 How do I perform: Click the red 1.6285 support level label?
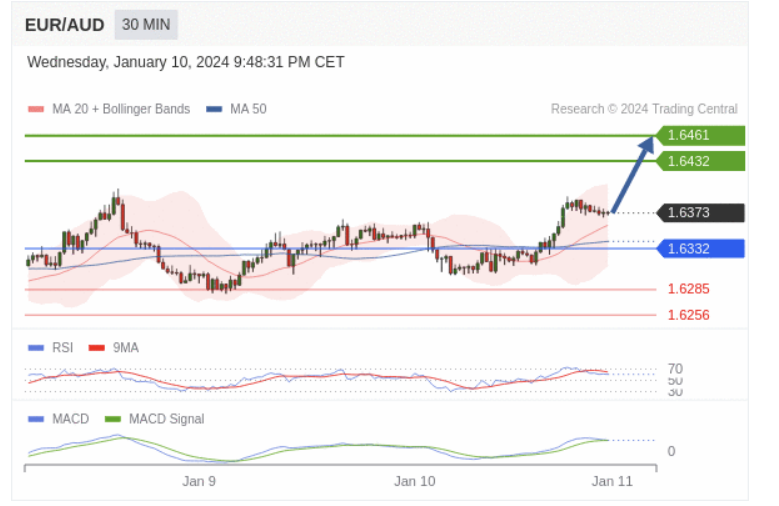(689, 289)
